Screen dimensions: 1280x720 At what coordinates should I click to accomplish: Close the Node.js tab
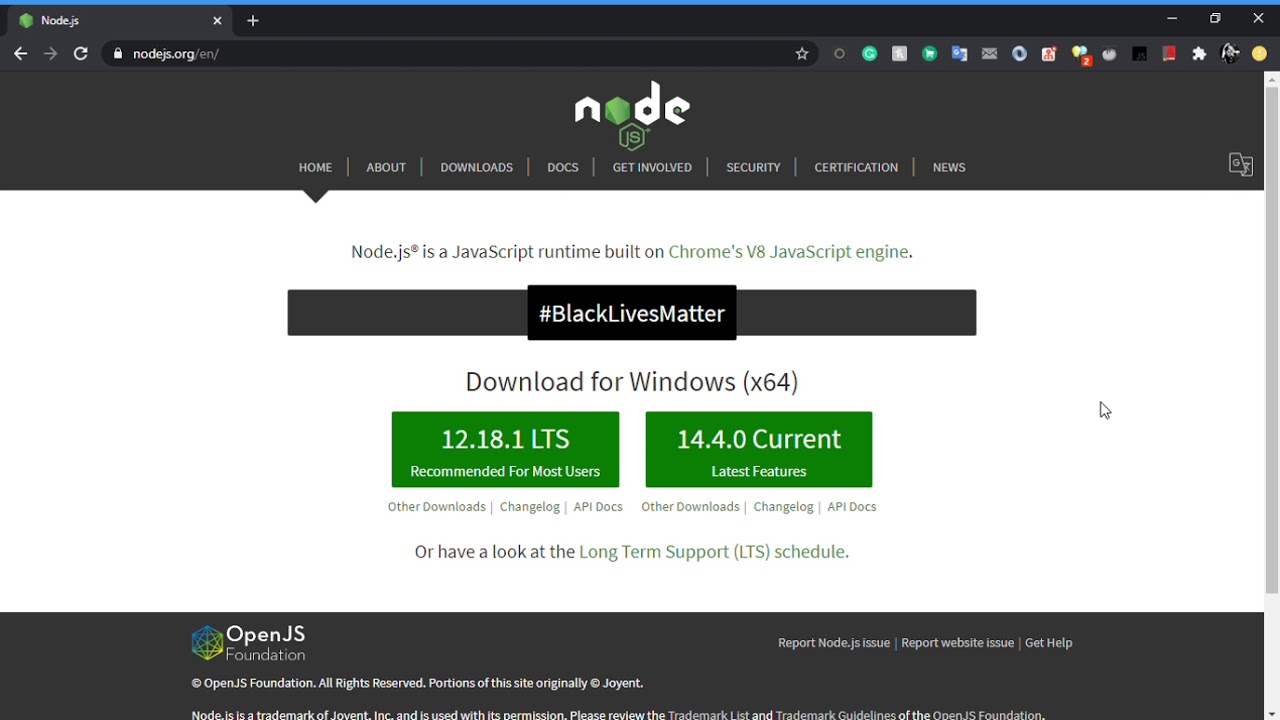[217, 20]
